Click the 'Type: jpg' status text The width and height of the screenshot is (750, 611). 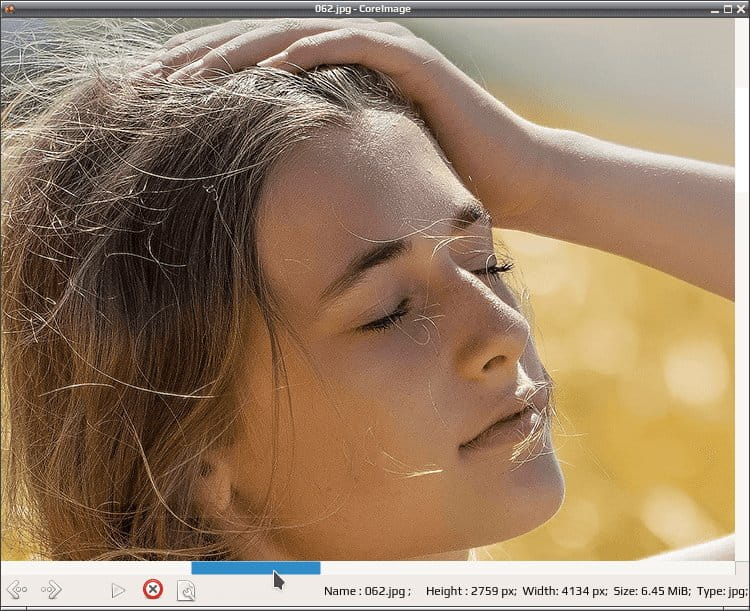click(x=721, y=591)
